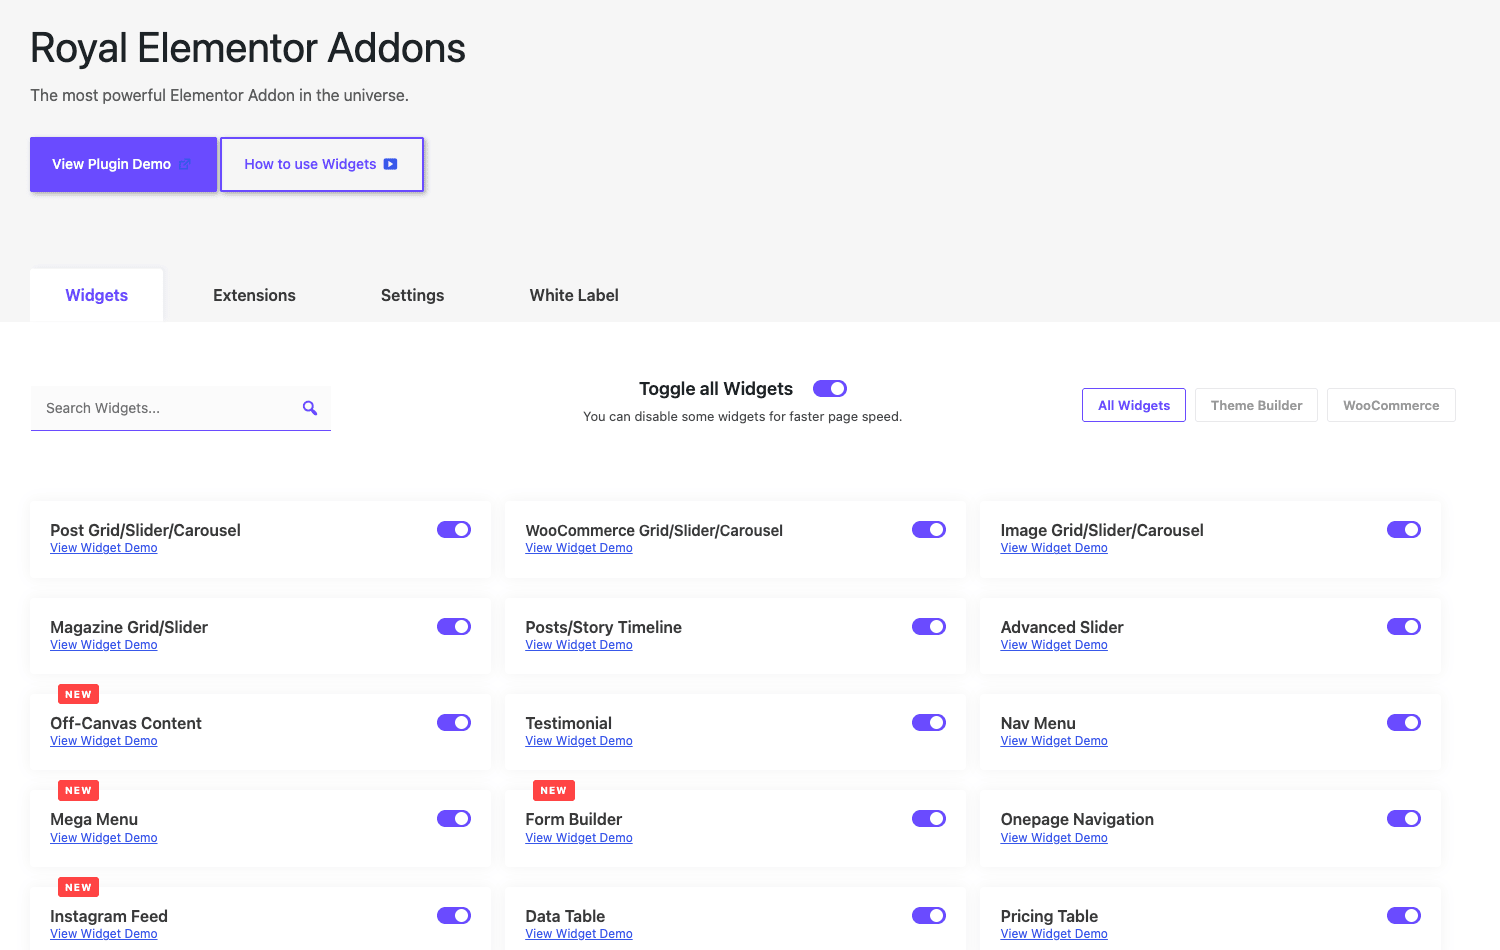This screenshot has height=950, width=1500.
Task: Click the Royal Elementor Addons heading
Action: click(248, 48)
